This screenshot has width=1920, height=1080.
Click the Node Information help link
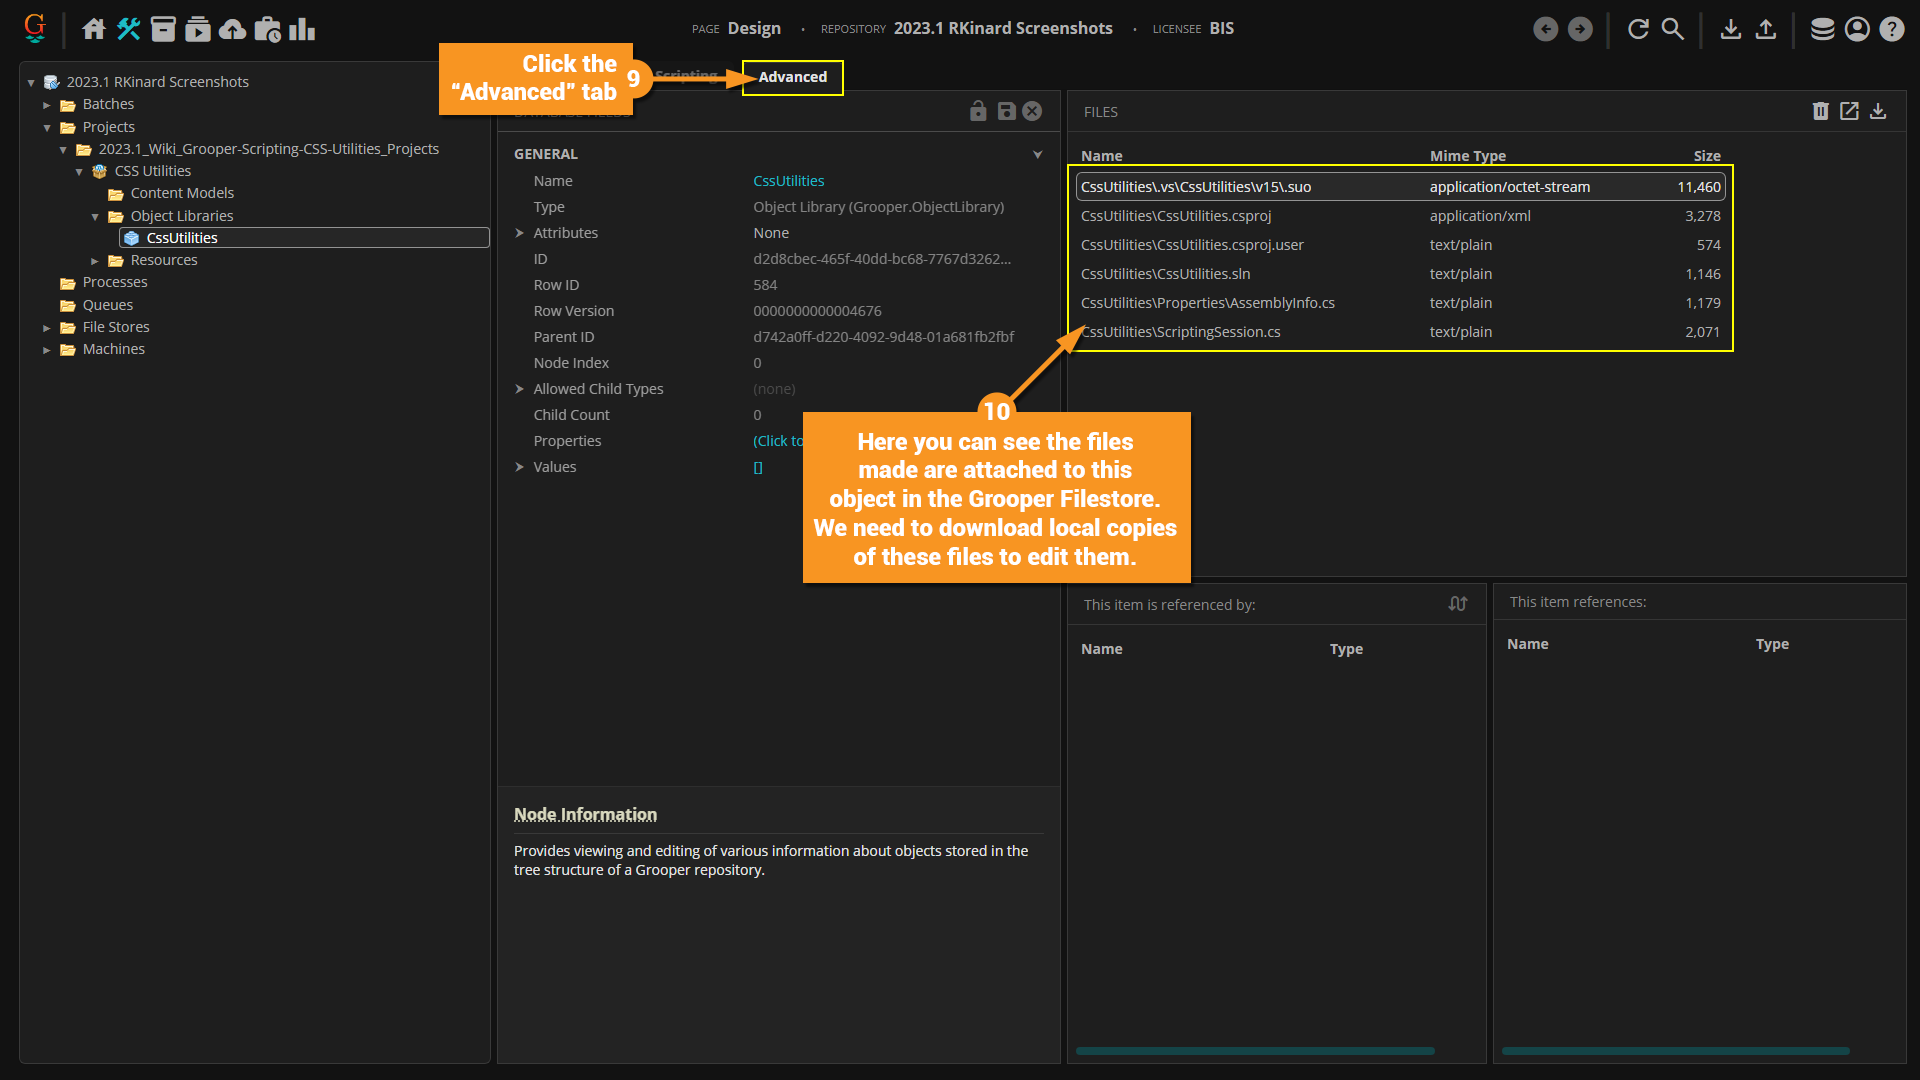585,814
